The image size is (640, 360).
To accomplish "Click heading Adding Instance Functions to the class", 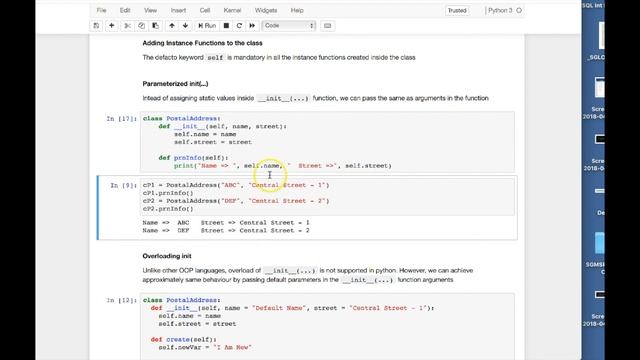I will (x=202, y=43).
